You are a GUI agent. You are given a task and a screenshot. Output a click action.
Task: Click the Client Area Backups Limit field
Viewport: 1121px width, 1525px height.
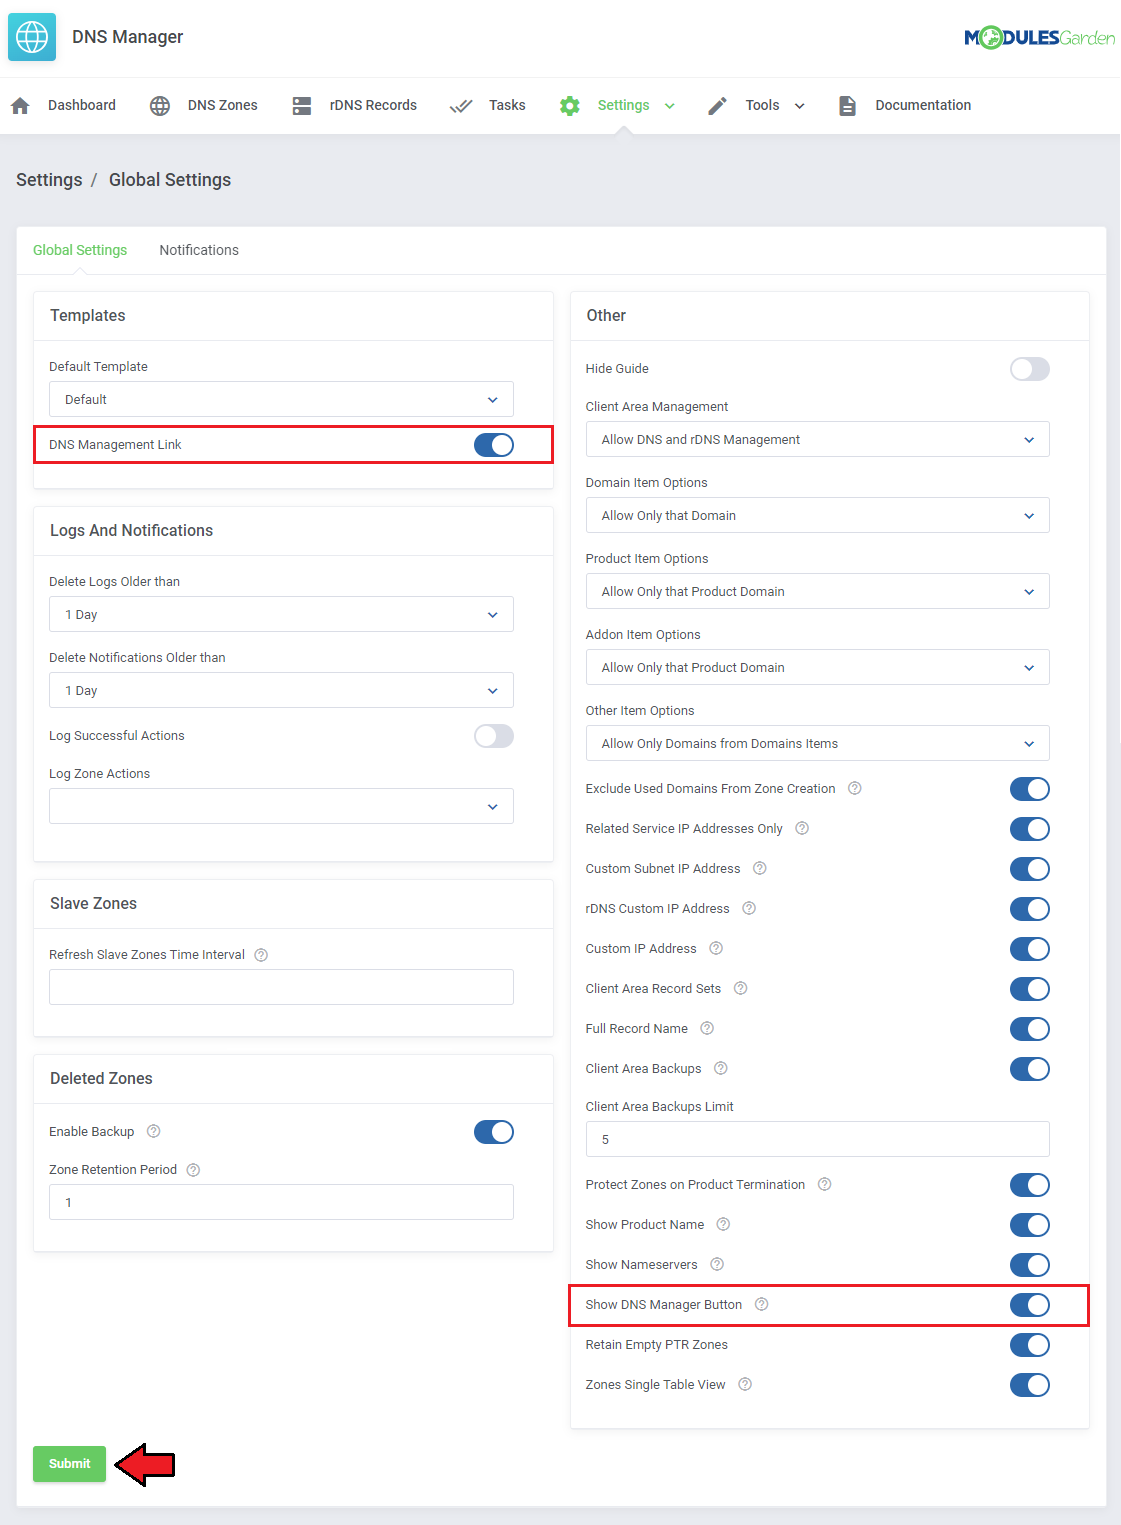(817, 1139)
